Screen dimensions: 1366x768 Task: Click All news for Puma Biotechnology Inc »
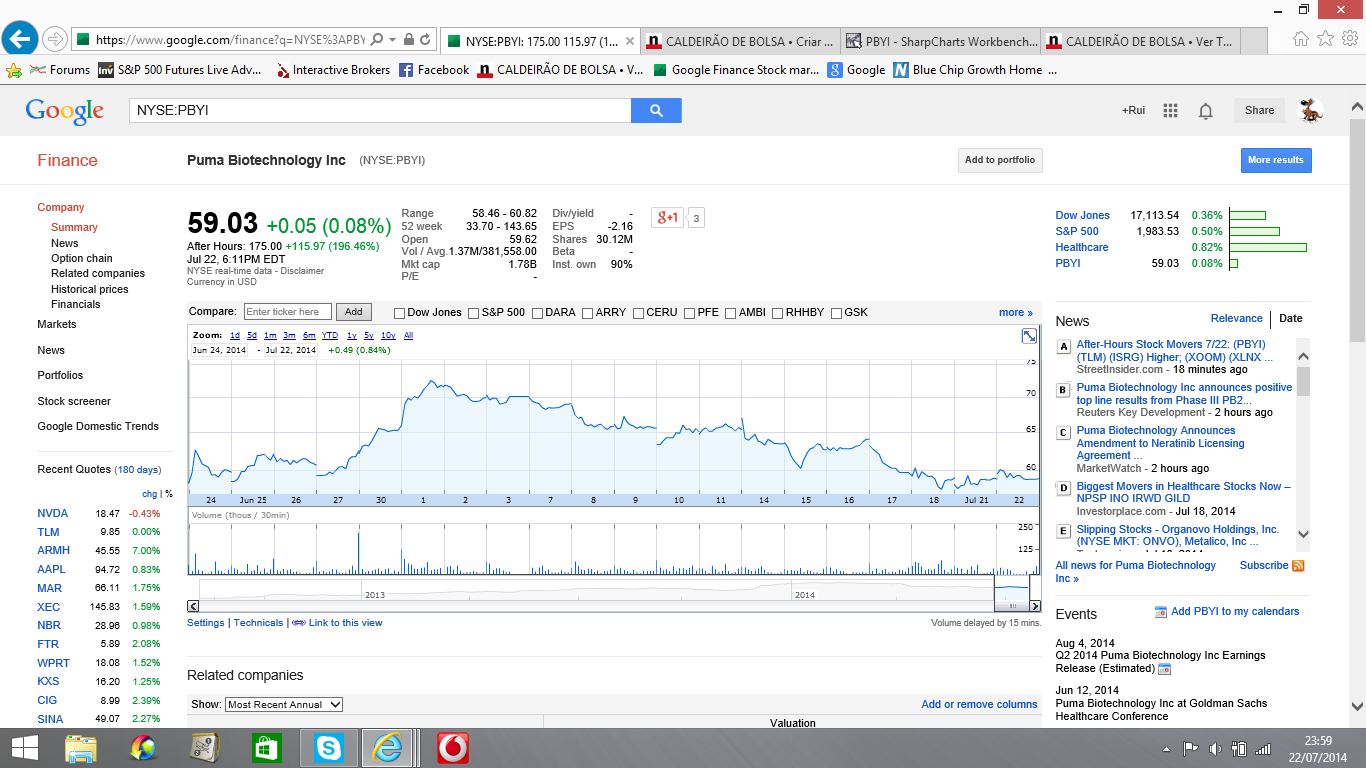coord(1136,572)
